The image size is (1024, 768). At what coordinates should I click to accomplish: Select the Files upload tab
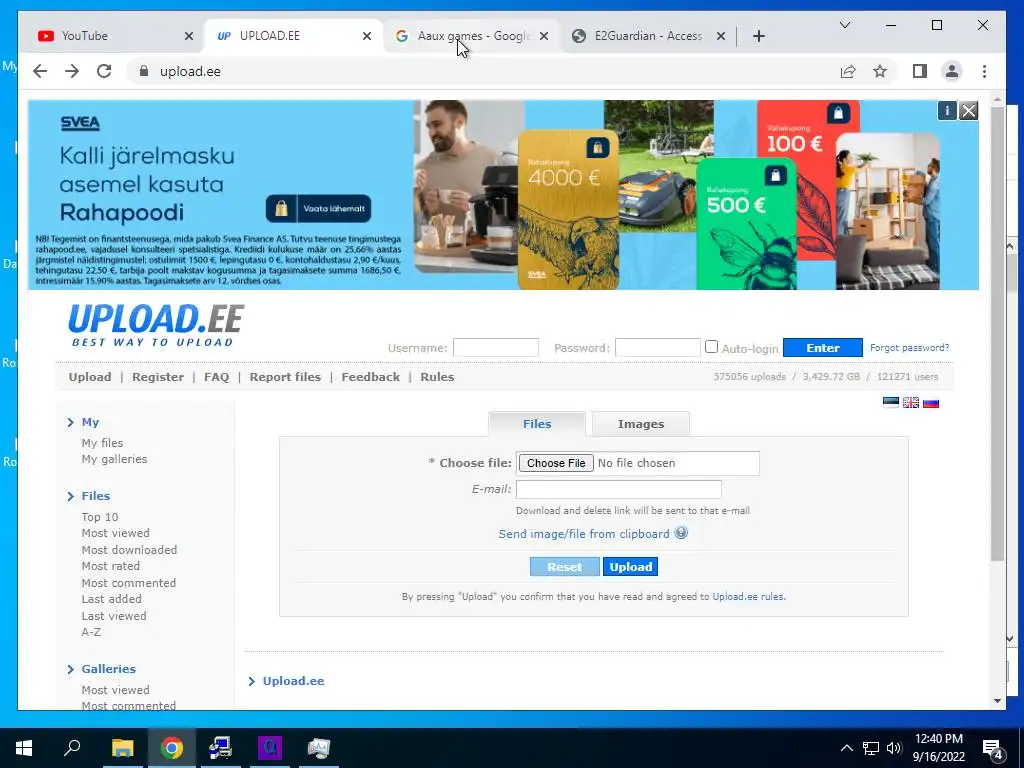pos(537,424)
